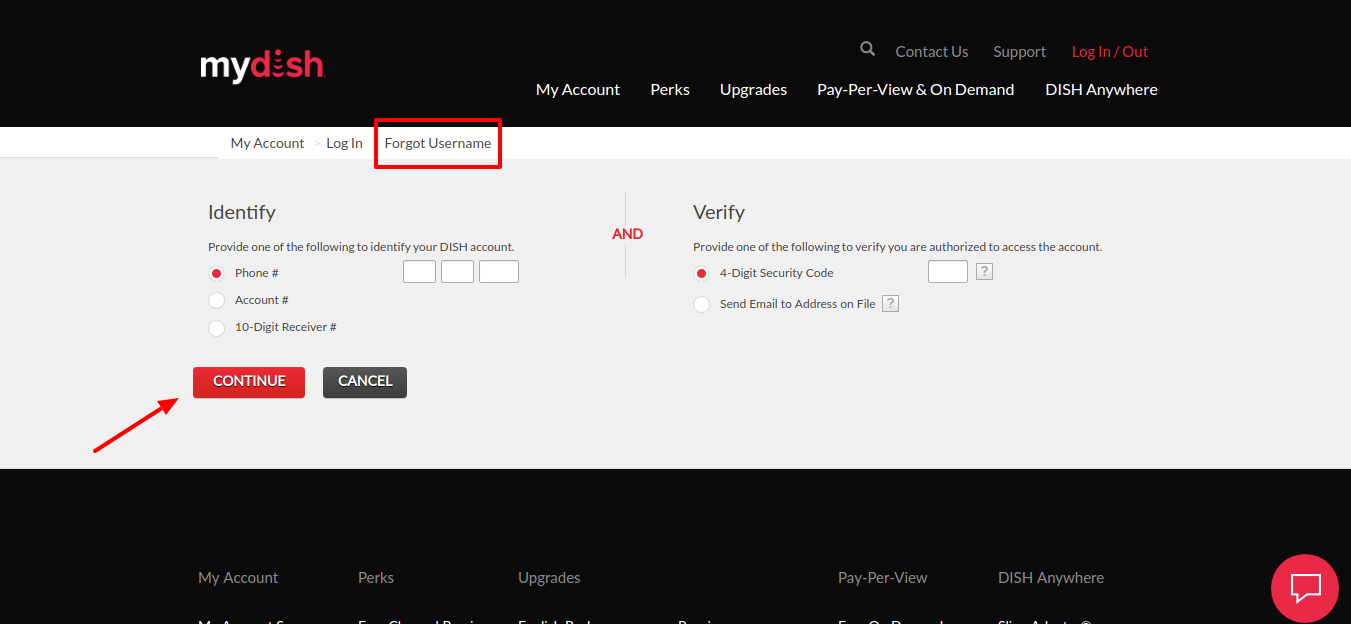1351x624 pixels.
Task: Click the Identify section heading
Action: click(x=242, y=213)
